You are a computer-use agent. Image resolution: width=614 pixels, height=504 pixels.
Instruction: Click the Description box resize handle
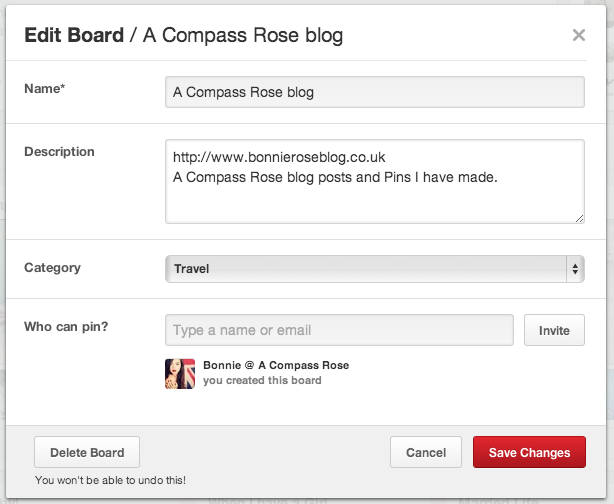tap(579, 217)
